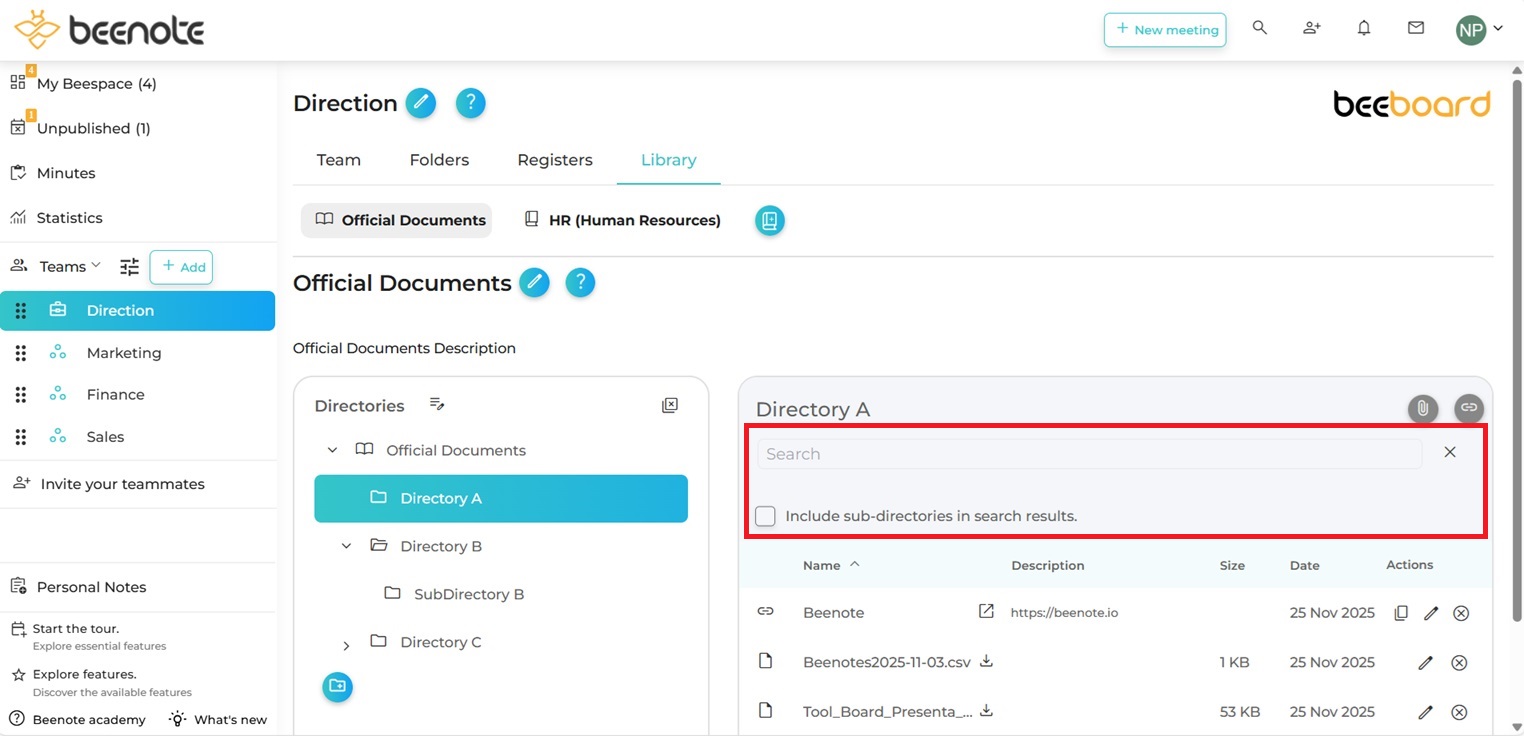
Task: Click the New meeting button
Action: tap(1165, 30)
